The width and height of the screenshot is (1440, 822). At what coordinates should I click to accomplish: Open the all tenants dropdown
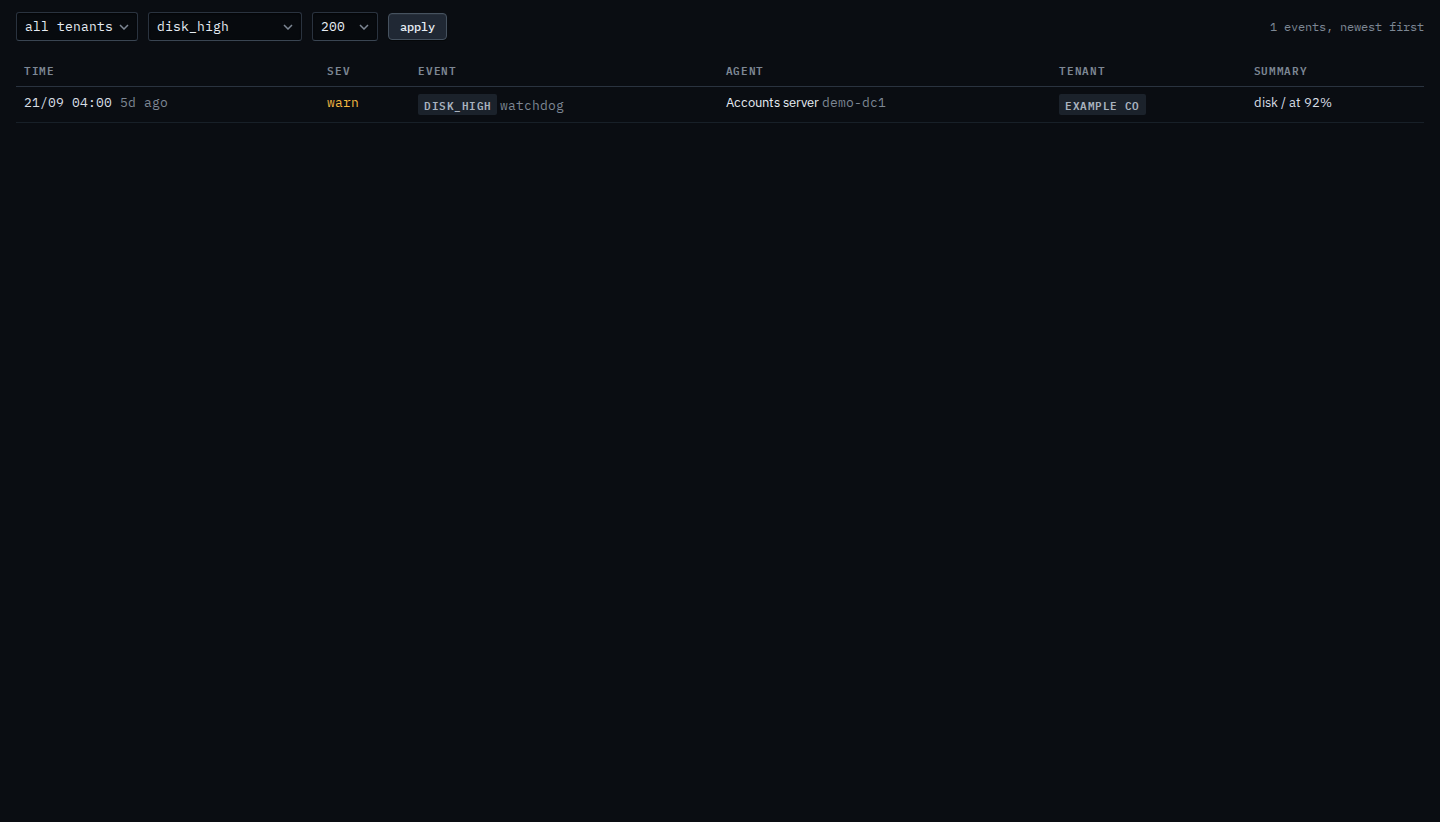point(77,27)
